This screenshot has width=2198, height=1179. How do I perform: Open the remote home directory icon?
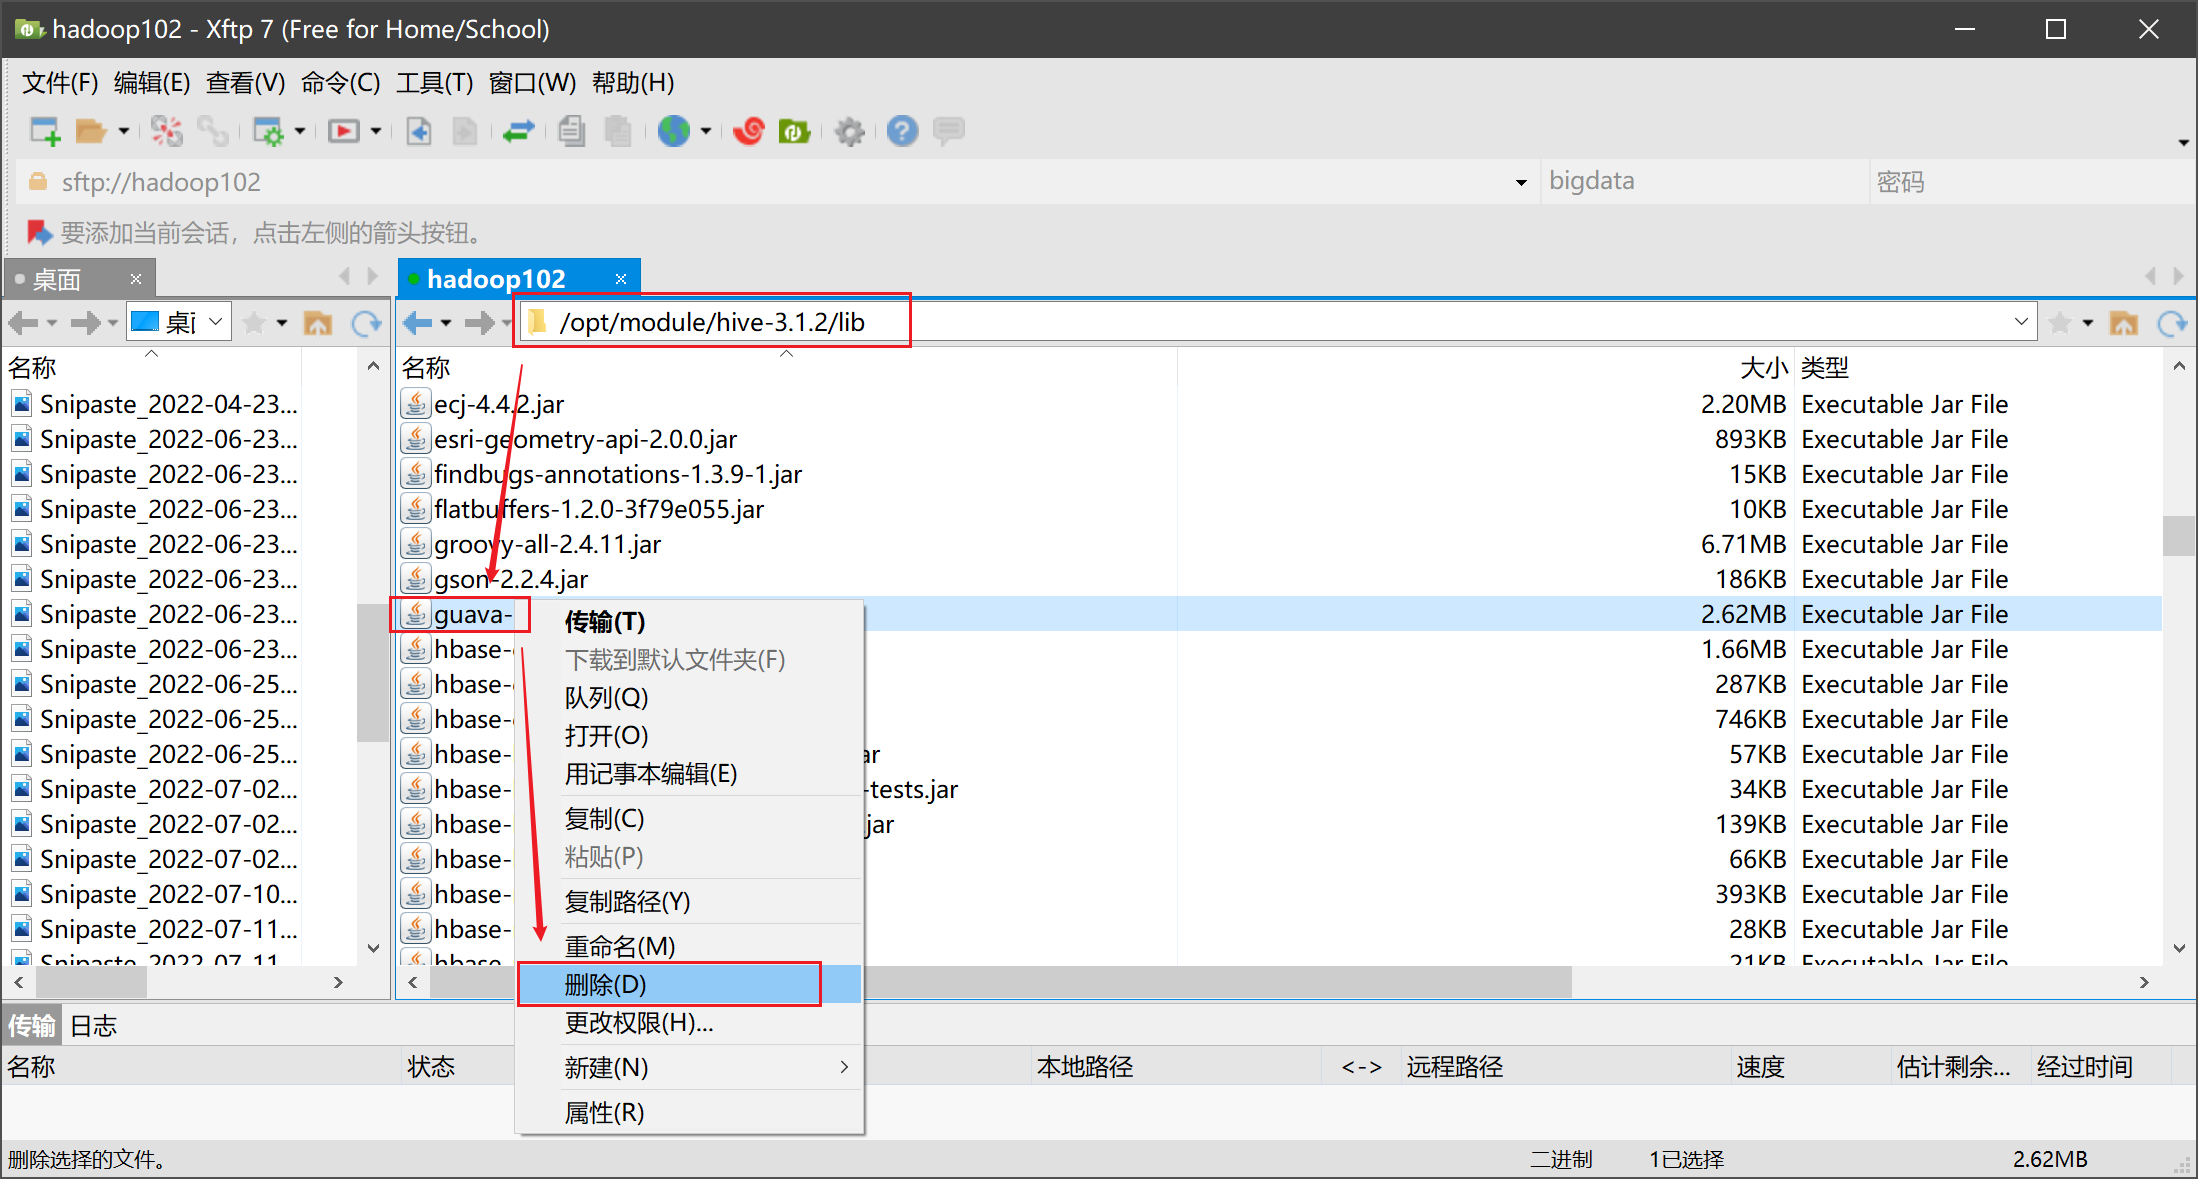[2123, 322]
